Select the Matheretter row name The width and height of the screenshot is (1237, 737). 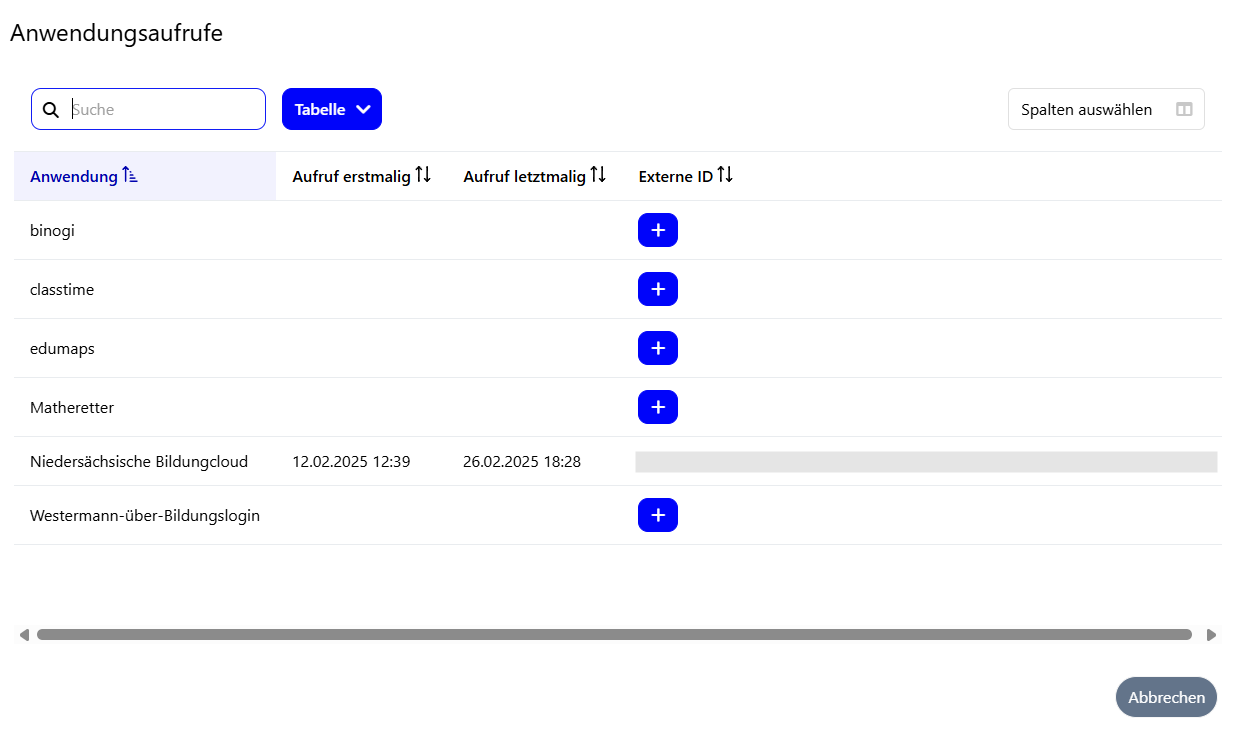(x=72, y=407)
